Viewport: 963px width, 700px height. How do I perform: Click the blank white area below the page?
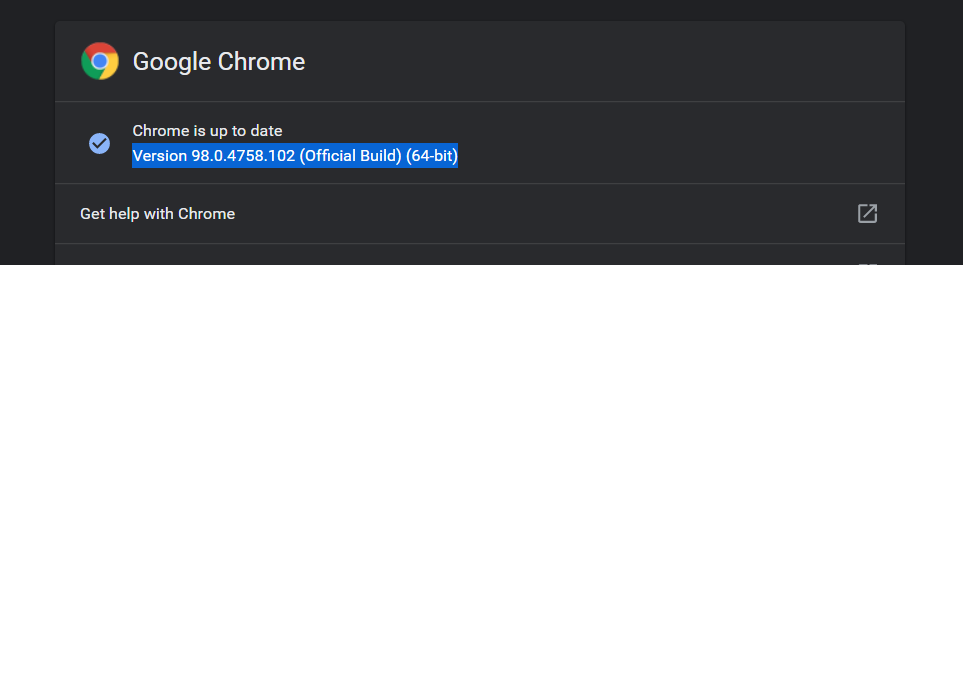[x=481, y=480]
